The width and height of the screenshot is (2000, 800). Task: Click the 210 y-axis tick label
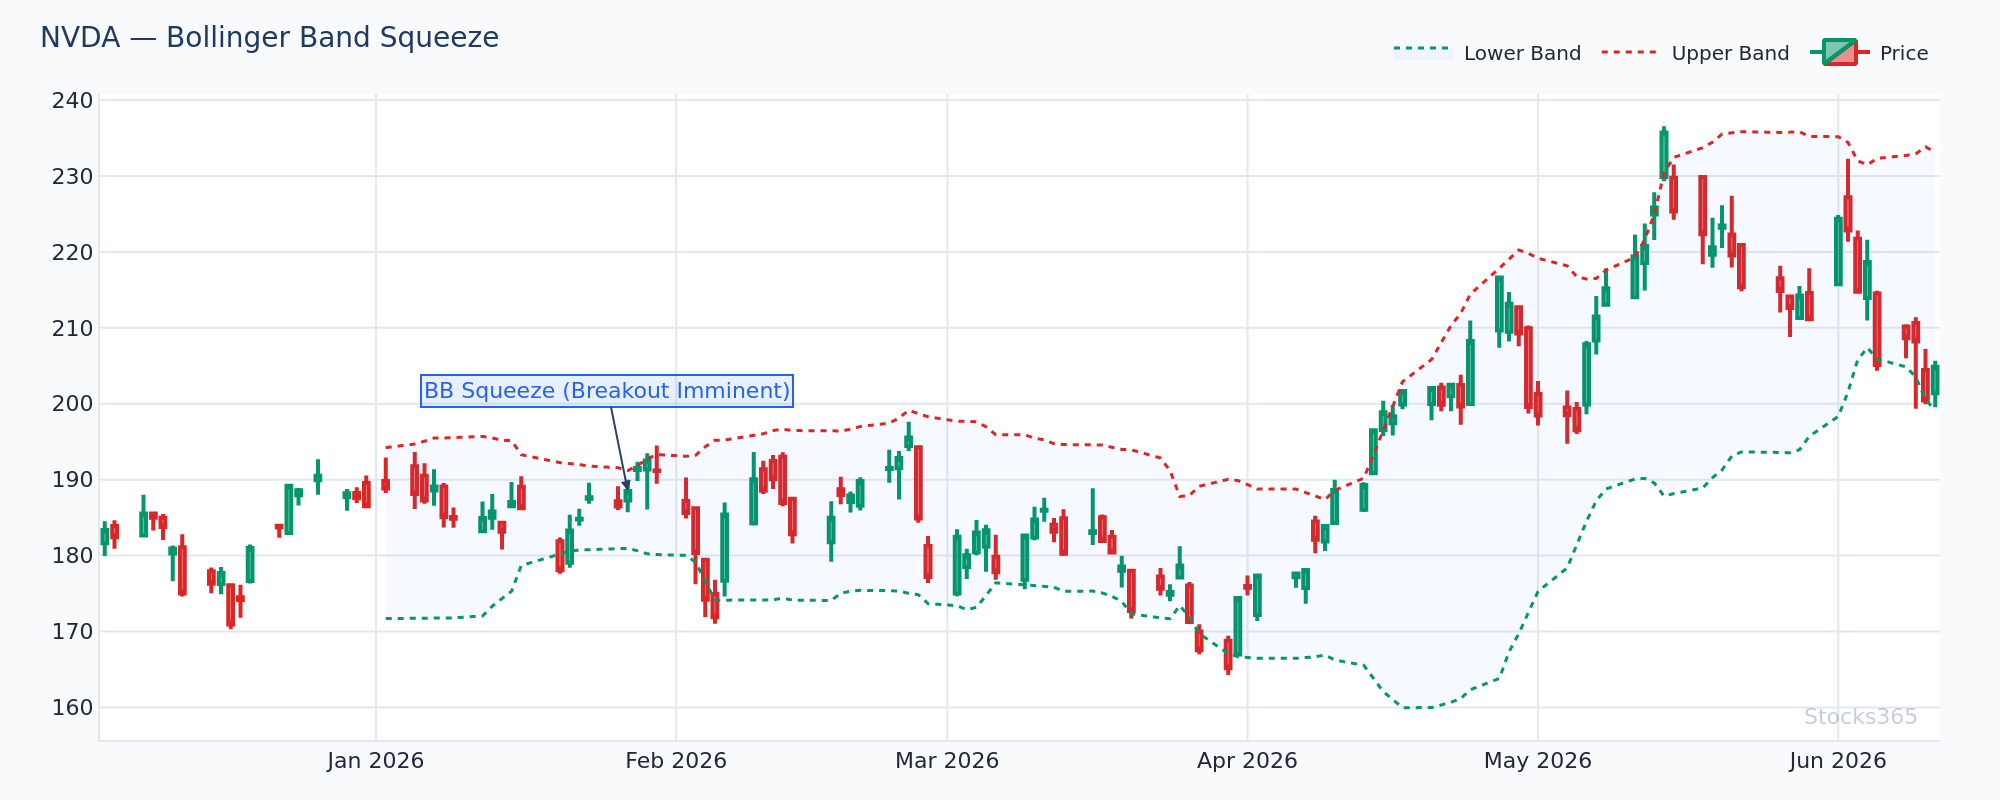(73, 328)
